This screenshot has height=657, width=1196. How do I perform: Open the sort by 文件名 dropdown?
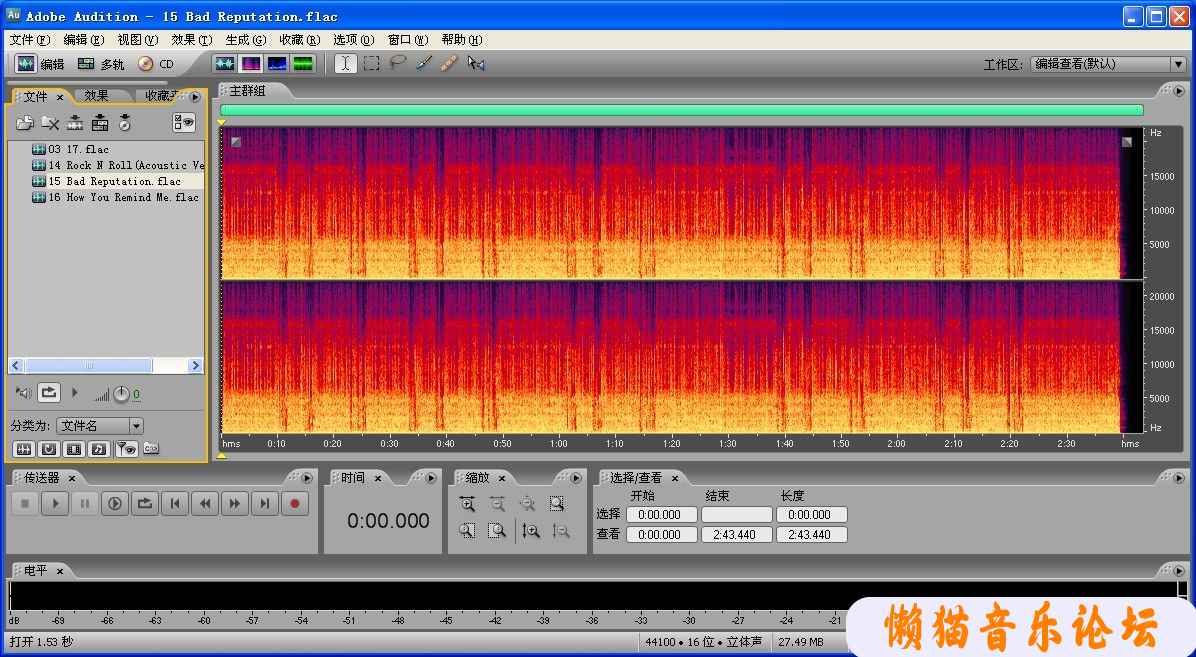click(136, 426)
